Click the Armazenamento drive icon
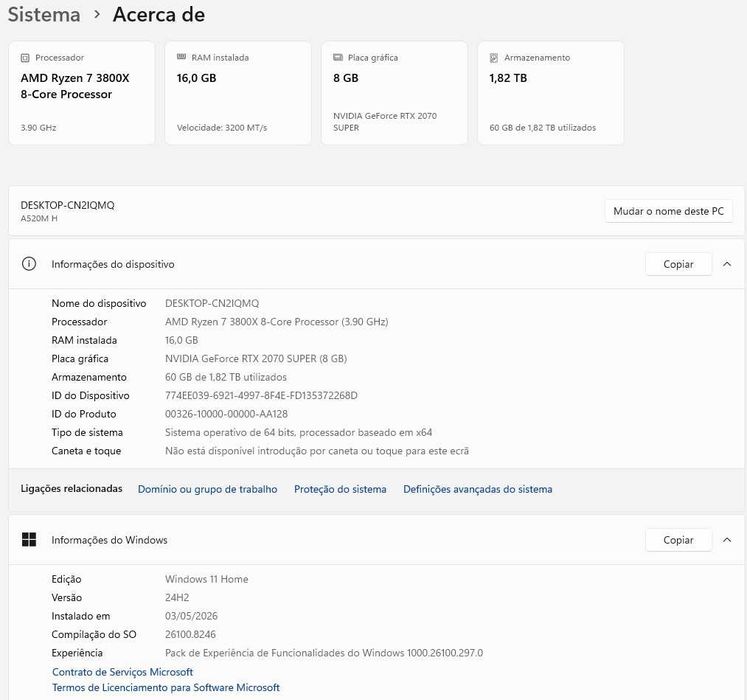 494,58
